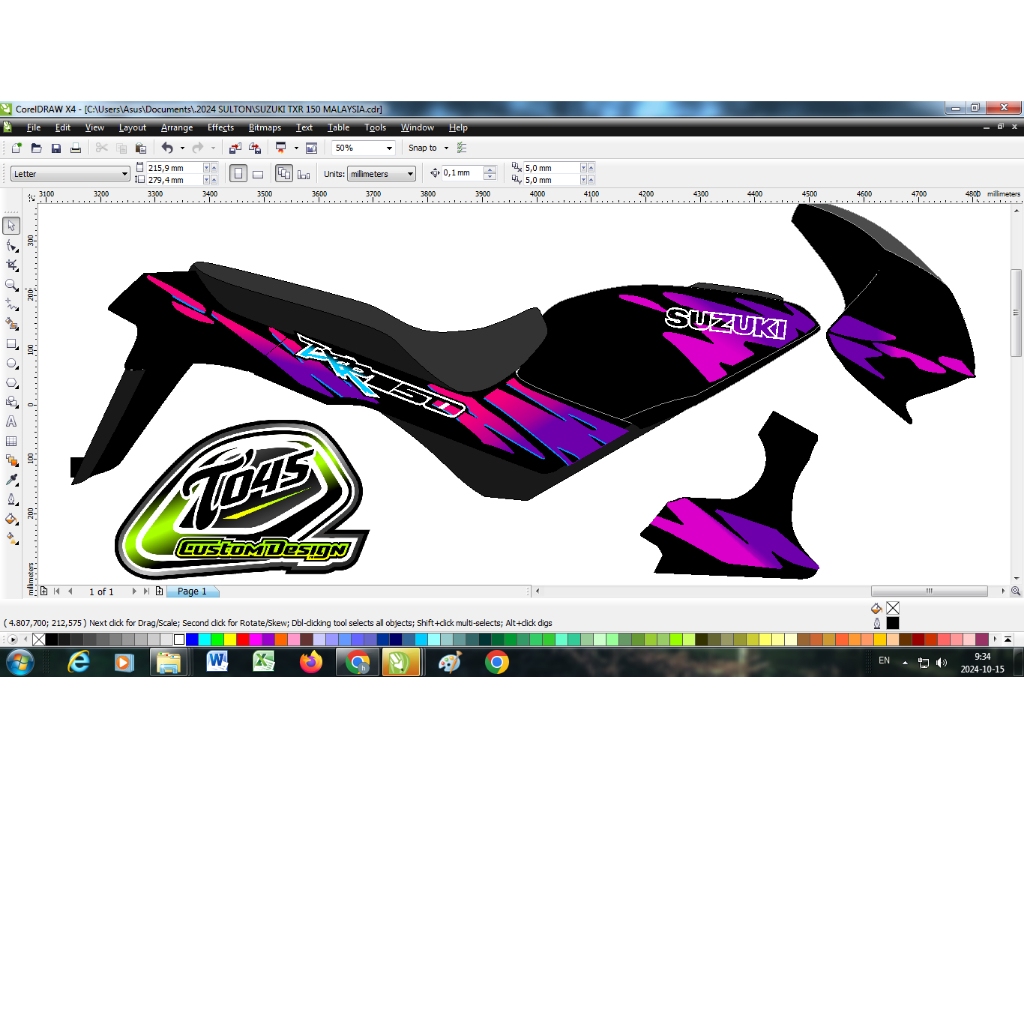
Task: Enable apply page size to all pages
Action: [283, 172]
